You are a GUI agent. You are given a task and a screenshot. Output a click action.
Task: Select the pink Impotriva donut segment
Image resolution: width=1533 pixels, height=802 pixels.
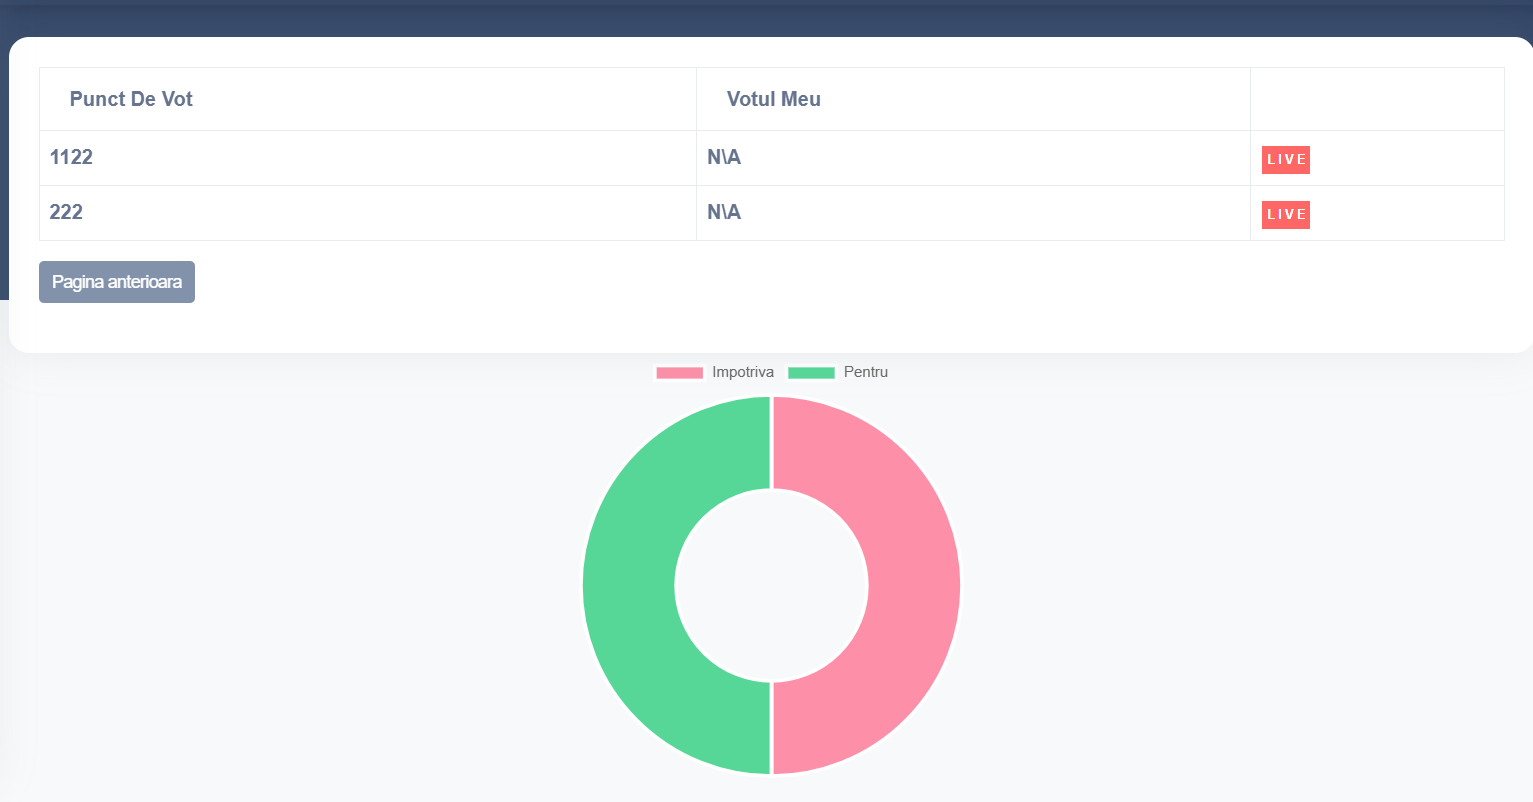(915, 585)
